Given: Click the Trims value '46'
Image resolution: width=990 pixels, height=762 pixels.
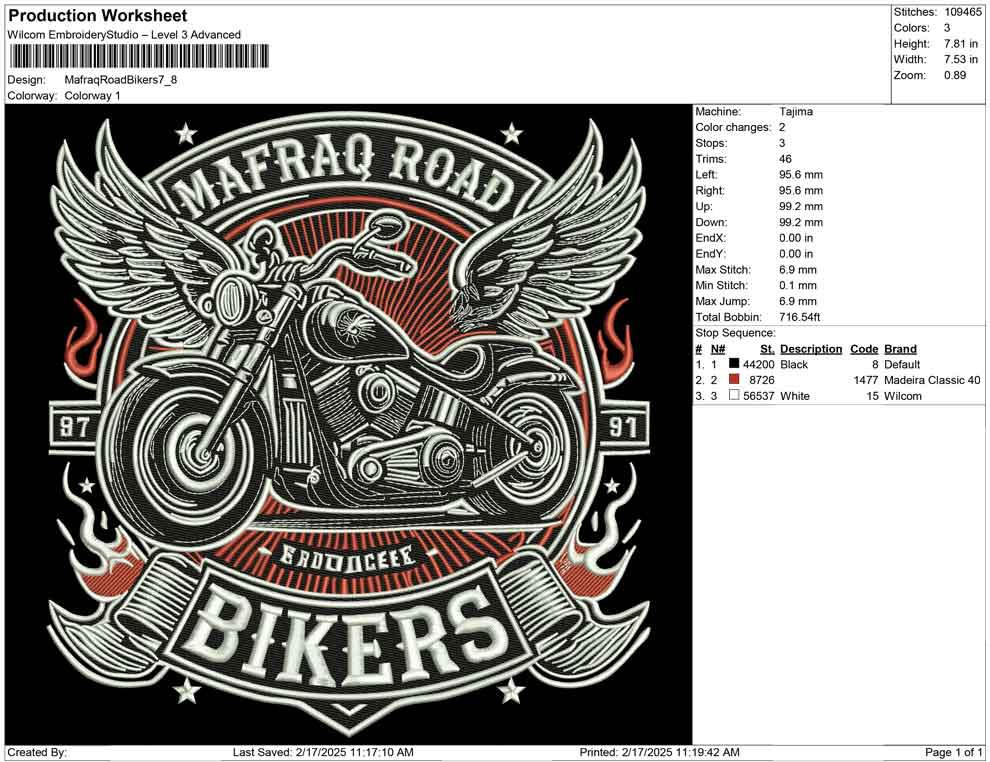Looking at the screenshot, I should pyautogui.click(x=785, y=159).
